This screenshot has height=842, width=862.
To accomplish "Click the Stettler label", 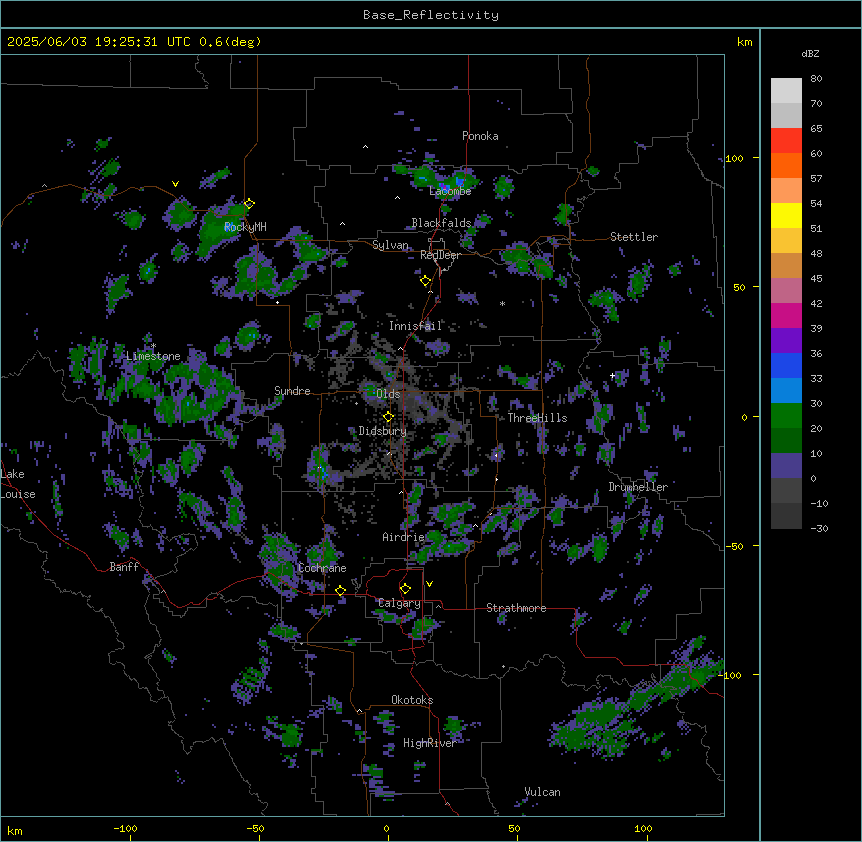I will tap(634, 237).
